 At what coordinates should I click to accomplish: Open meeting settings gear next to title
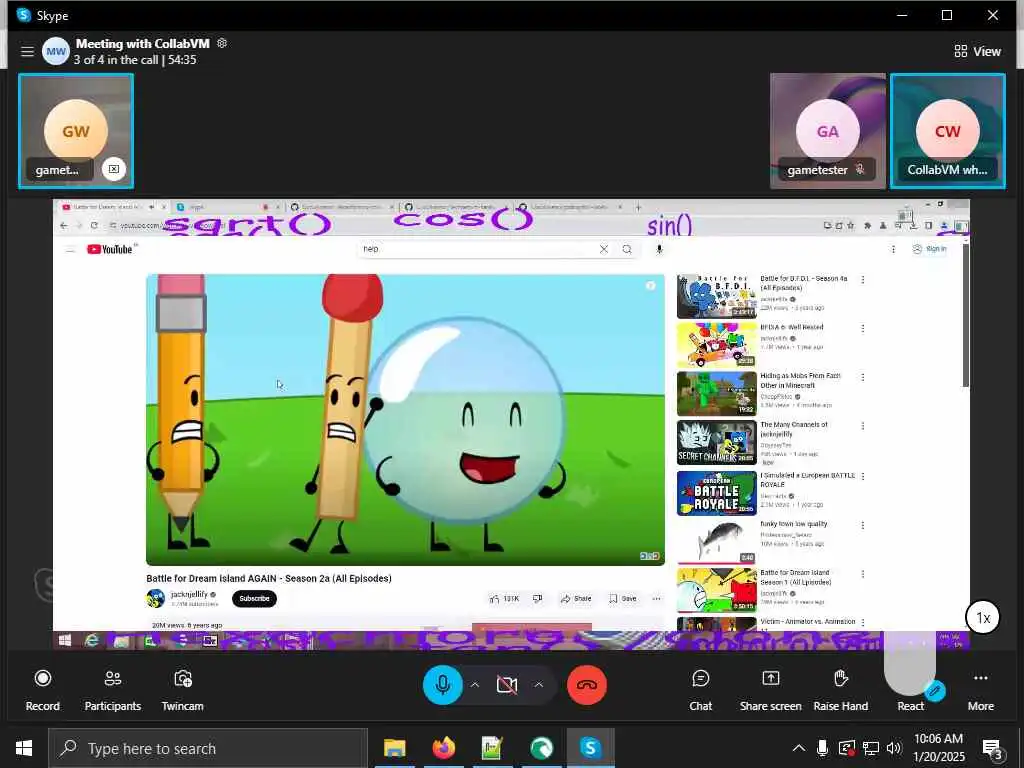pos(222,43)
